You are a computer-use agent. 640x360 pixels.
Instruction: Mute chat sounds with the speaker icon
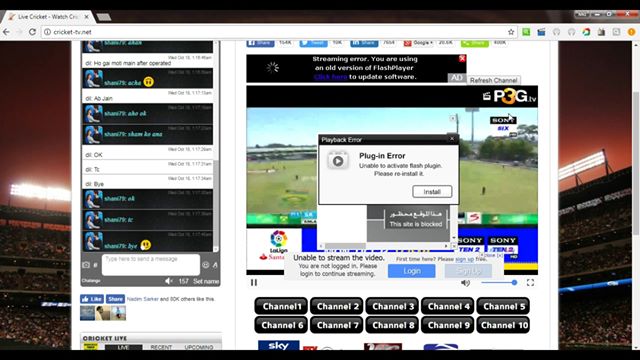point(169,281)
